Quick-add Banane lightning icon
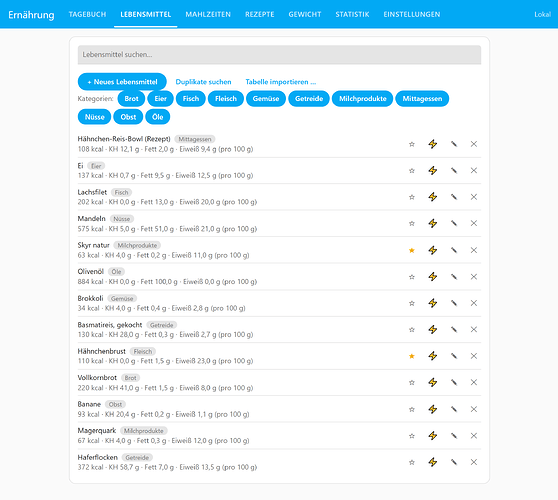 click(x=432, y=409)
